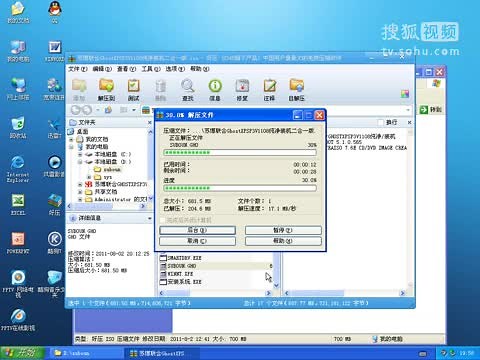Toggle 完成后关闭计算机 checkbox in extract dialog
Image resolution: width=480 pixels, height=360 pixels.
tap(162, 220)
